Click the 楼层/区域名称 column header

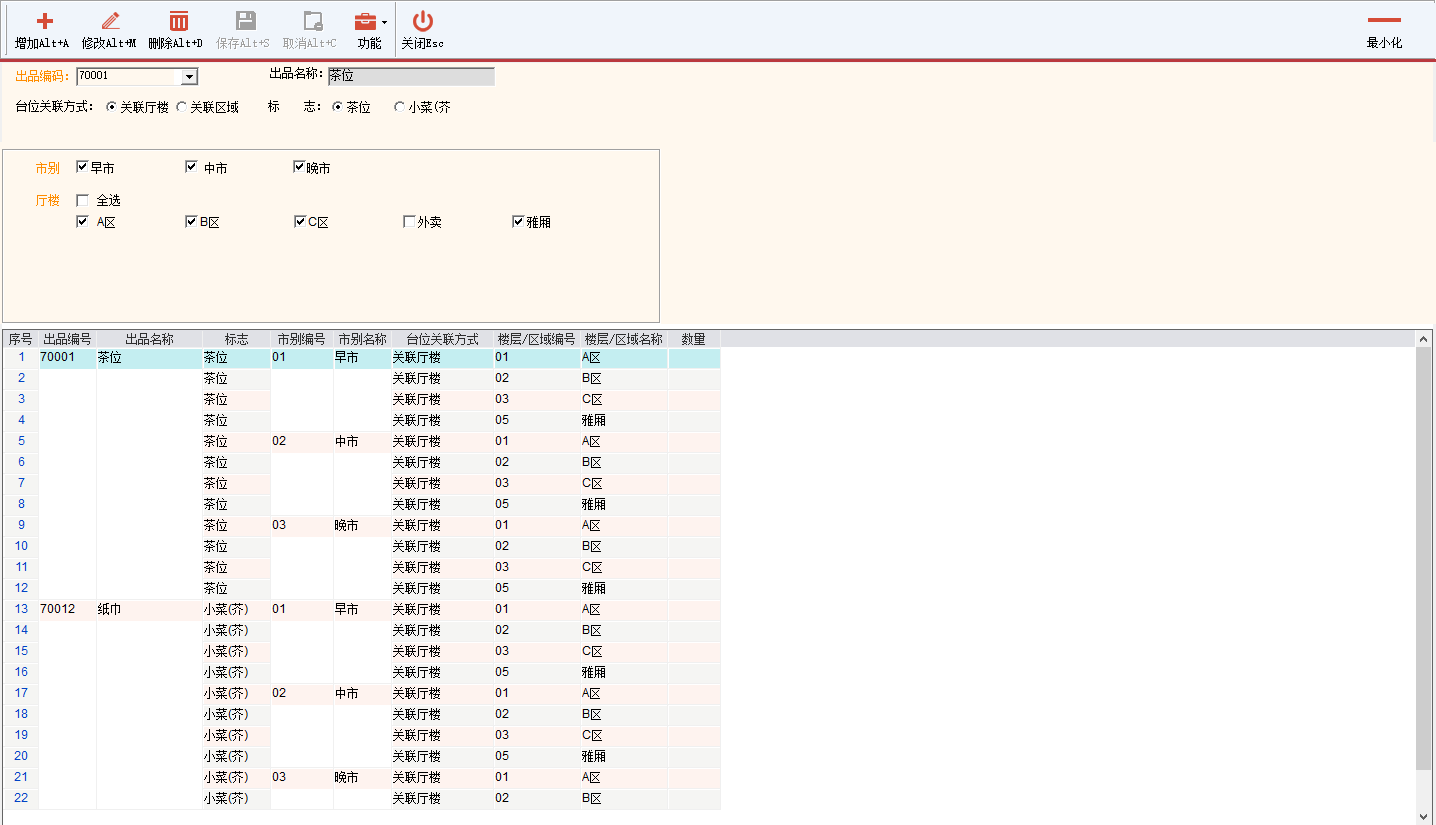tap(624, 339)
